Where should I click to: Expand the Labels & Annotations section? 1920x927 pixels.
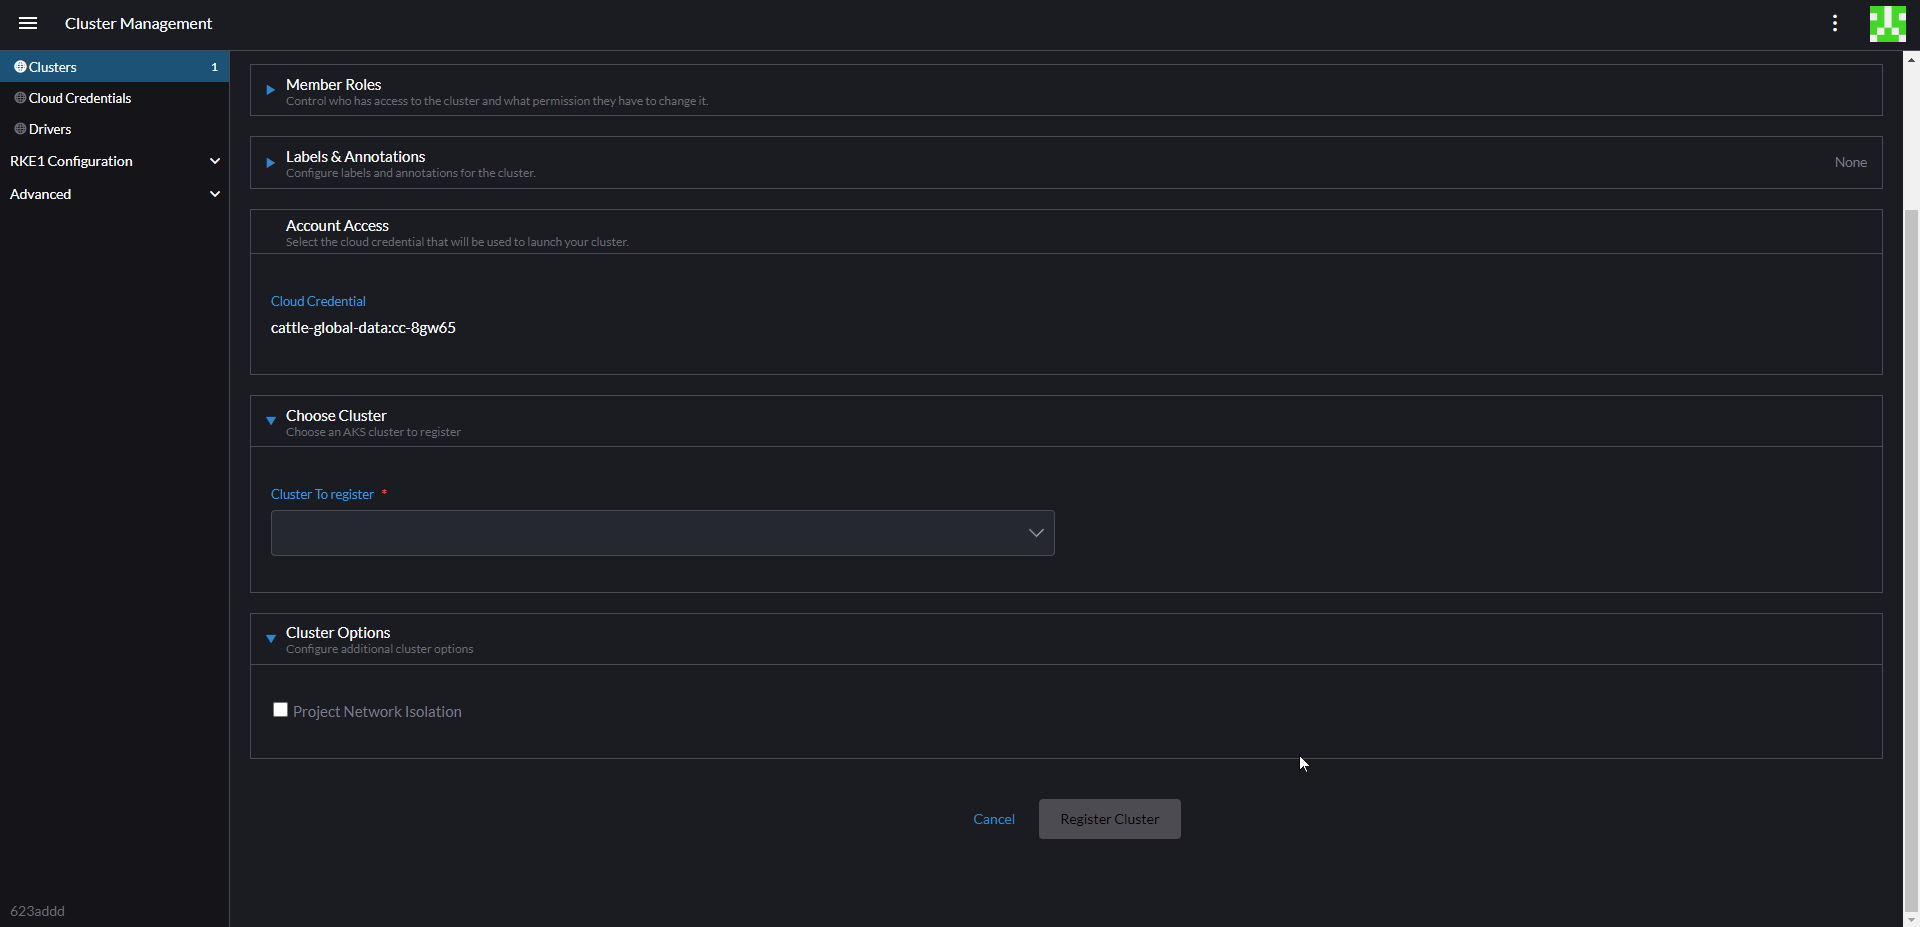coord(268,163)
